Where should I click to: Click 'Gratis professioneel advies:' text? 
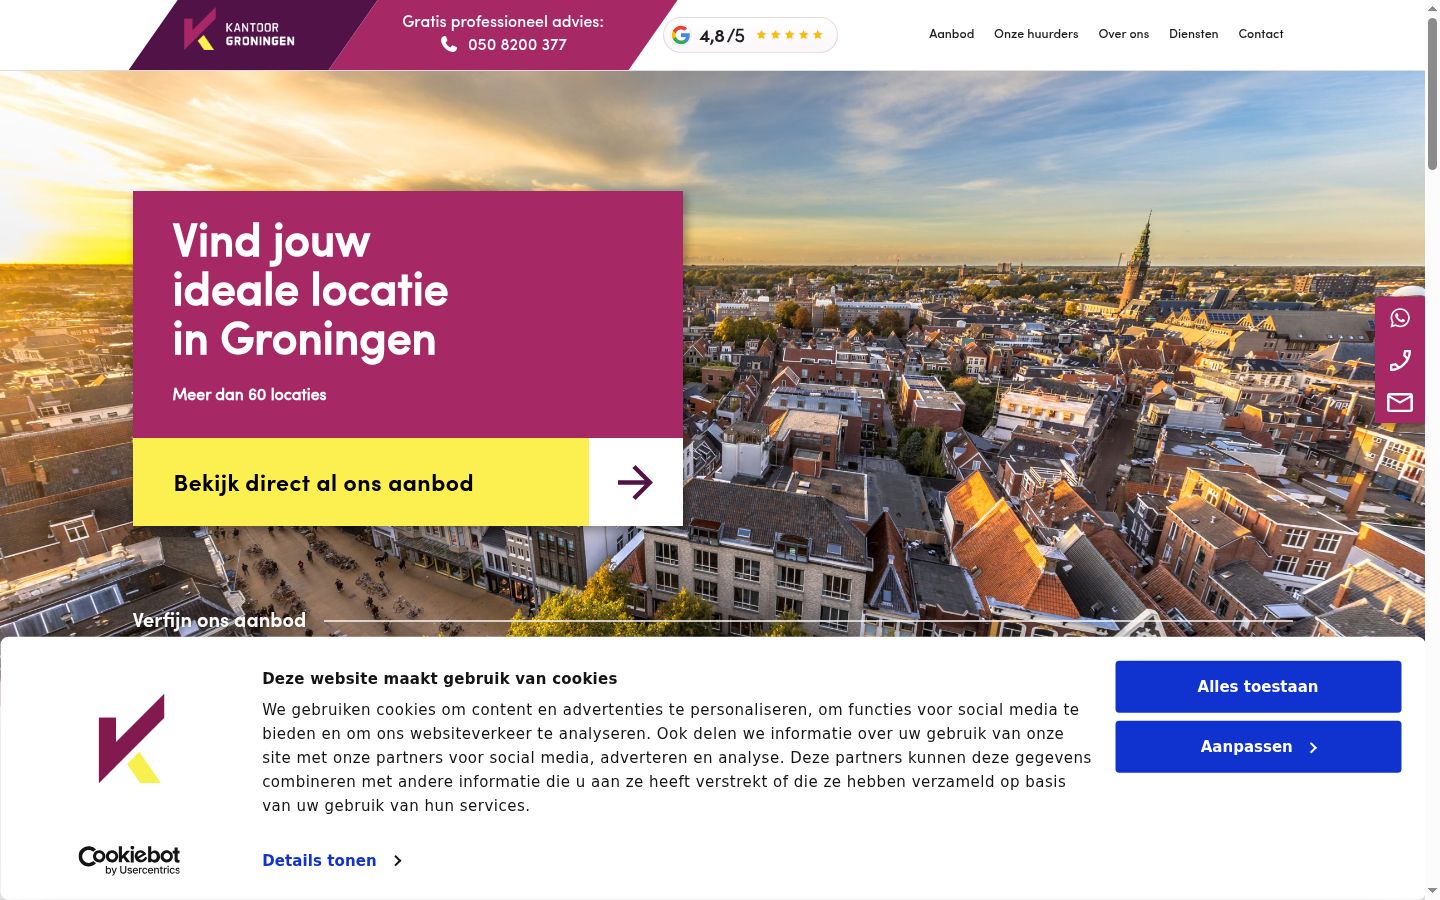point(503,21)
